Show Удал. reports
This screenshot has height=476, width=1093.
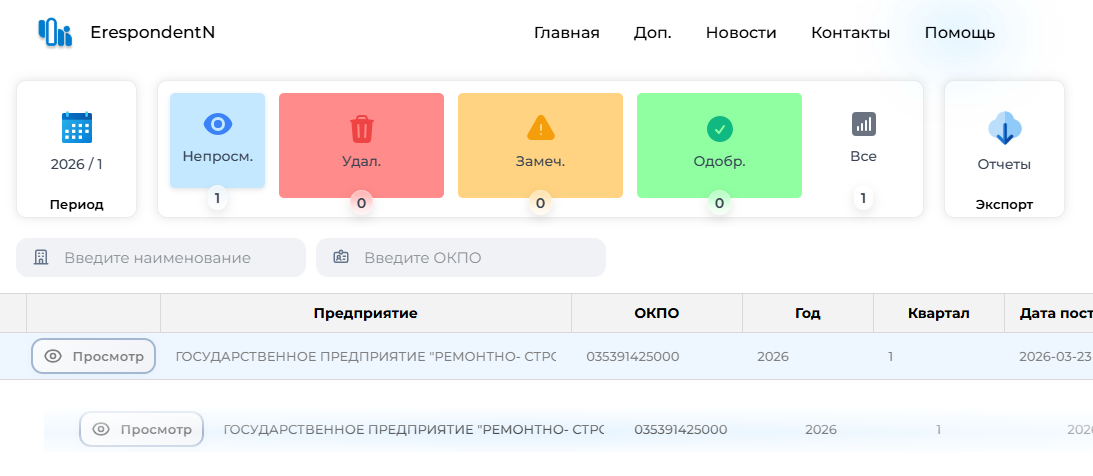coord(361,161)
